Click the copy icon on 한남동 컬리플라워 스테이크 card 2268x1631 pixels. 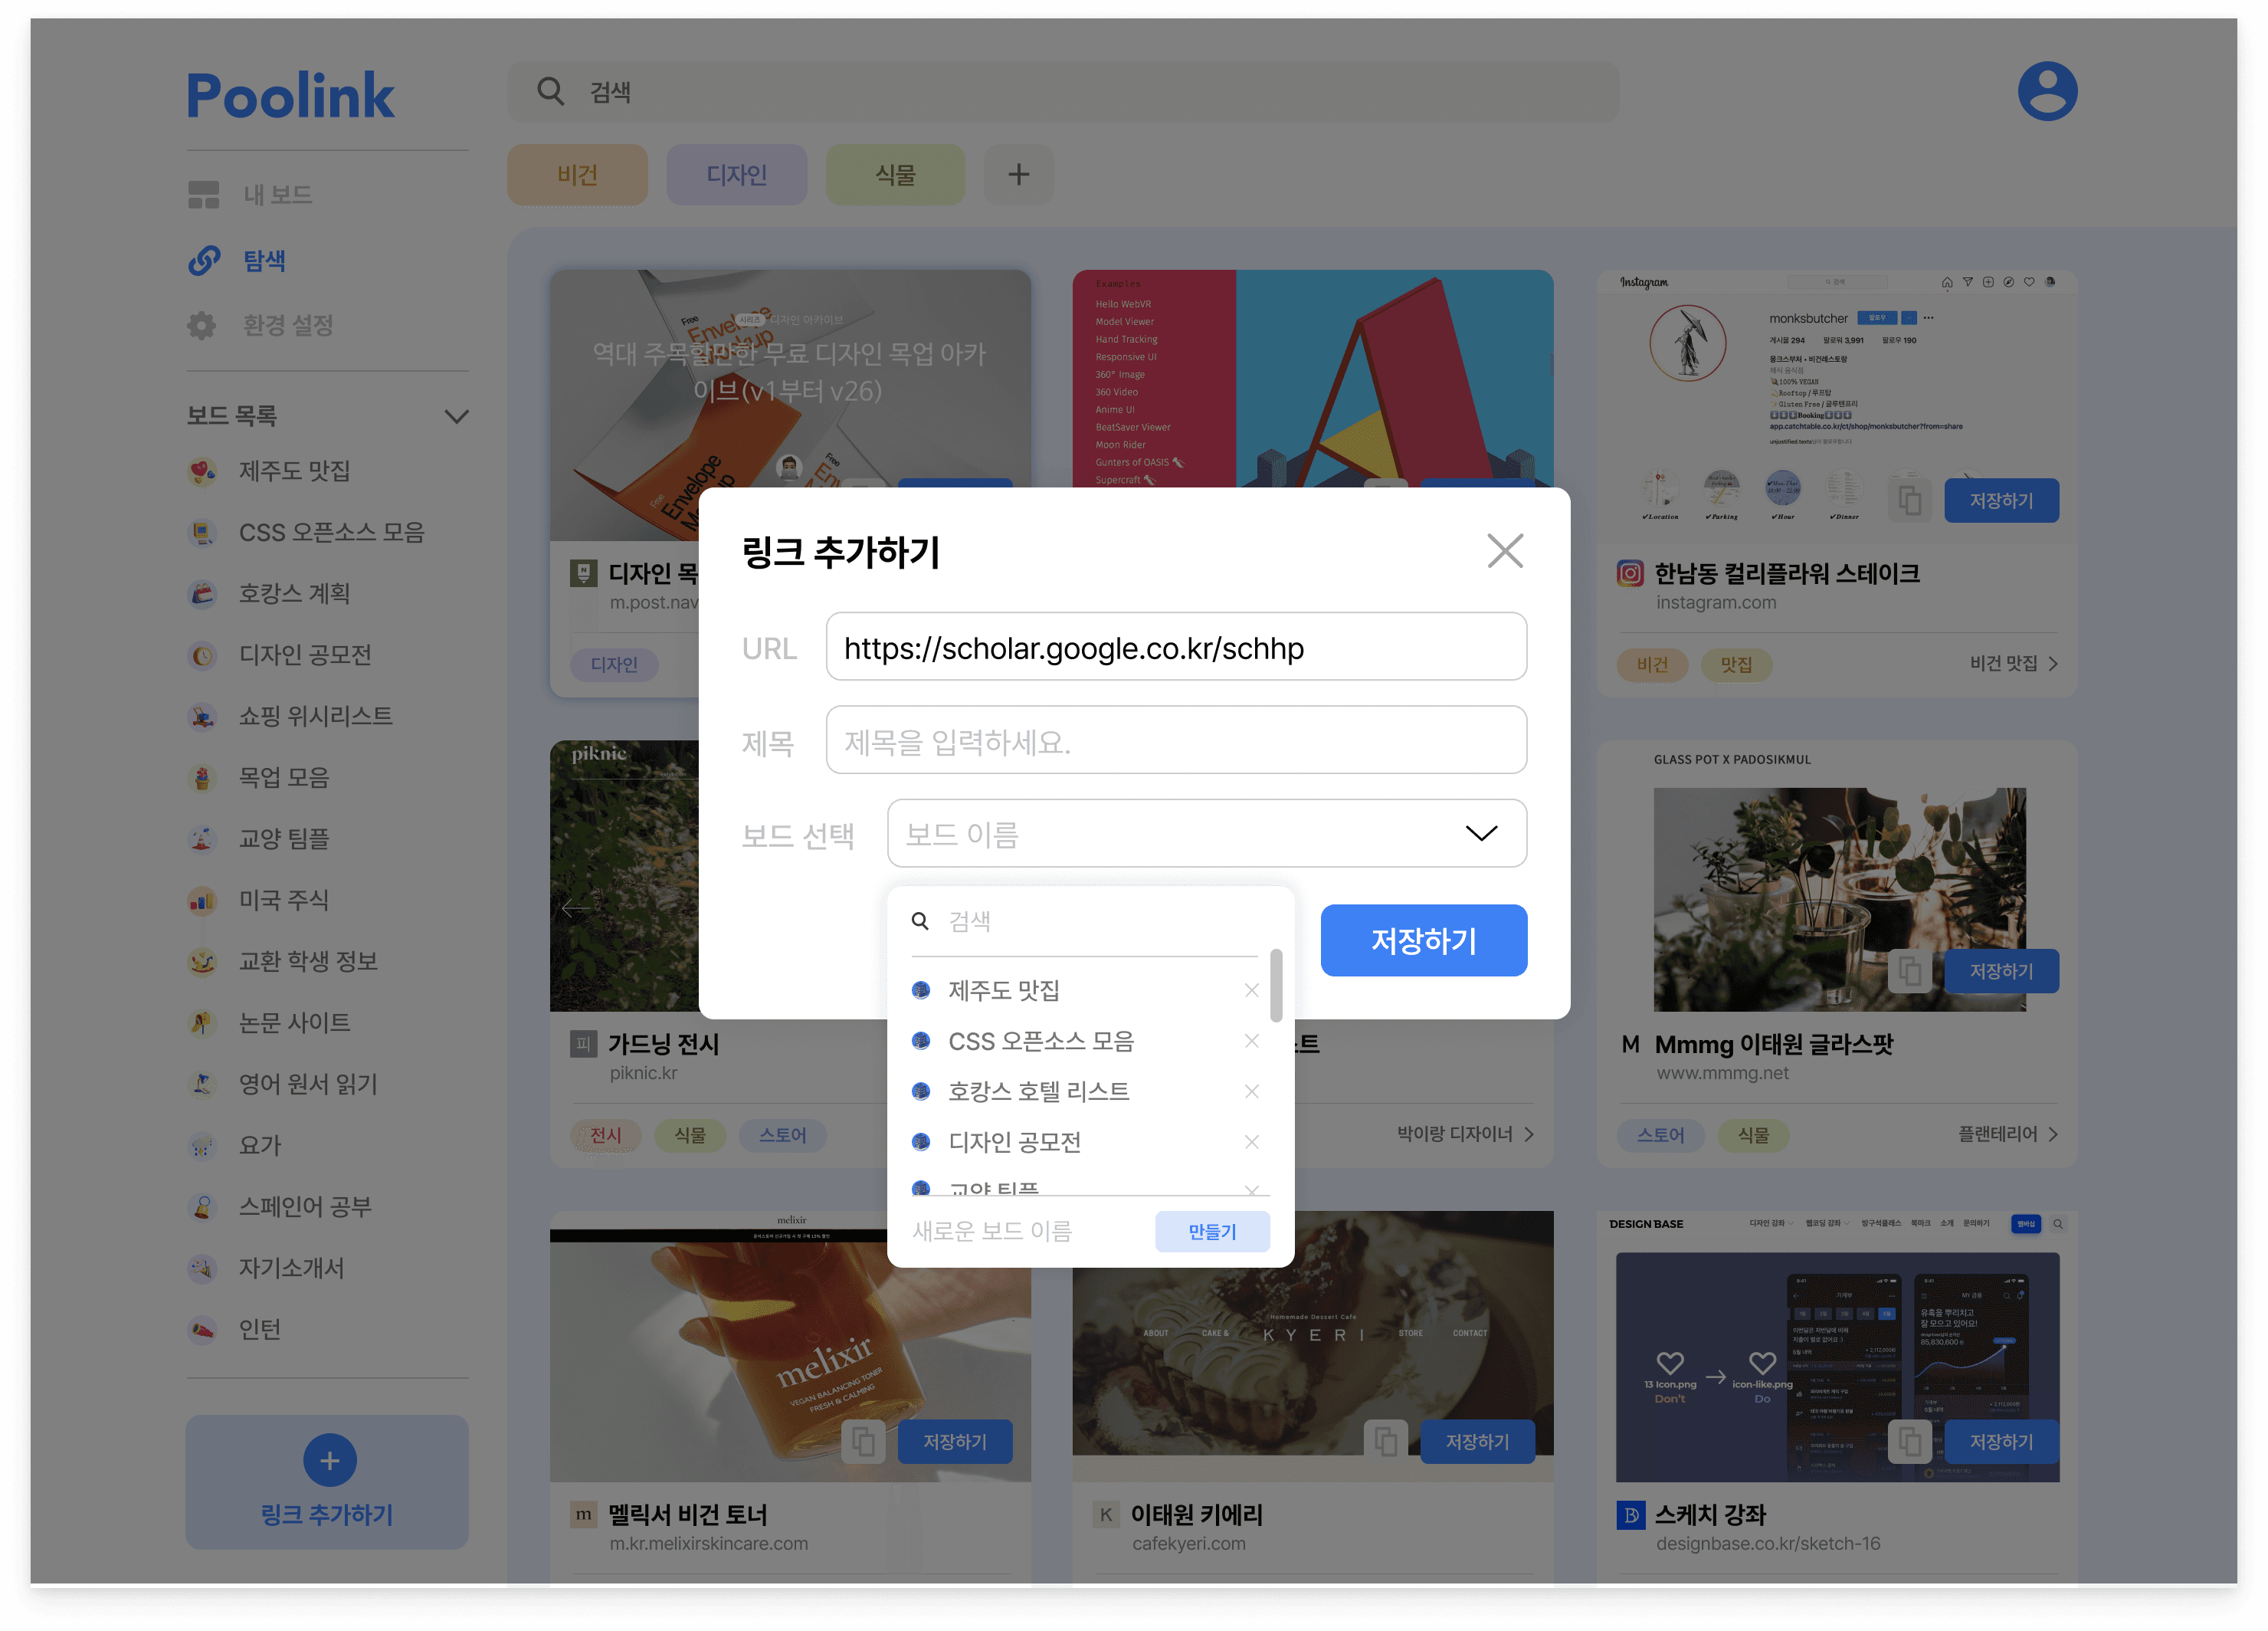[1909, 500]
